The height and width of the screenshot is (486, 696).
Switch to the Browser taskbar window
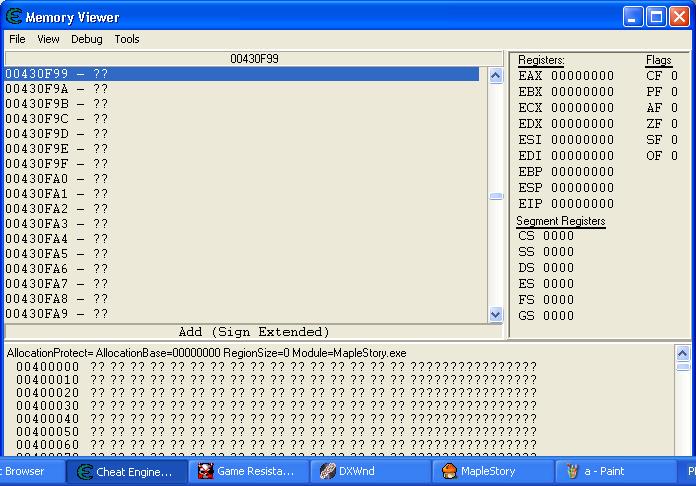pyautogui.click(x=32, y=471)
